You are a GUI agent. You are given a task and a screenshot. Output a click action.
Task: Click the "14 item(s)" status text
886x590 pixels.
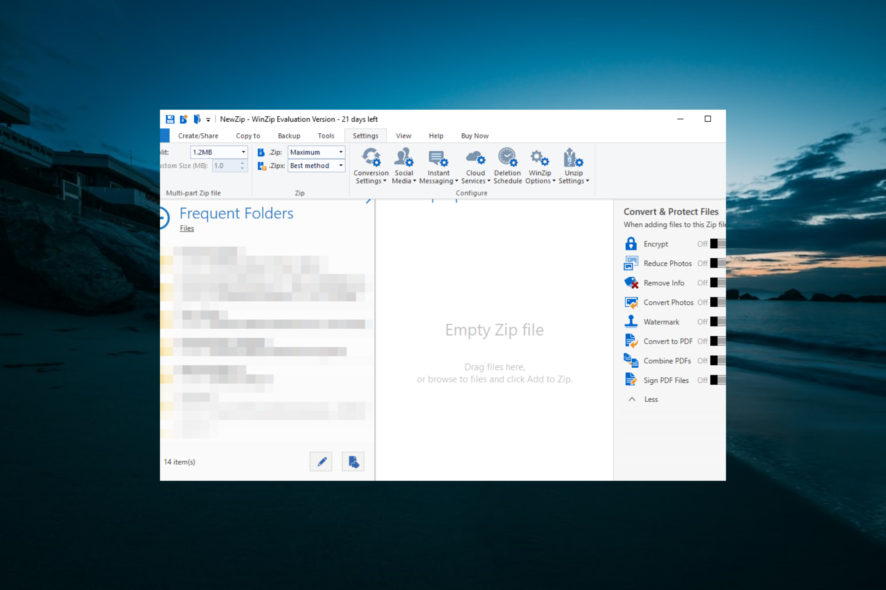[x=180, y=462]
